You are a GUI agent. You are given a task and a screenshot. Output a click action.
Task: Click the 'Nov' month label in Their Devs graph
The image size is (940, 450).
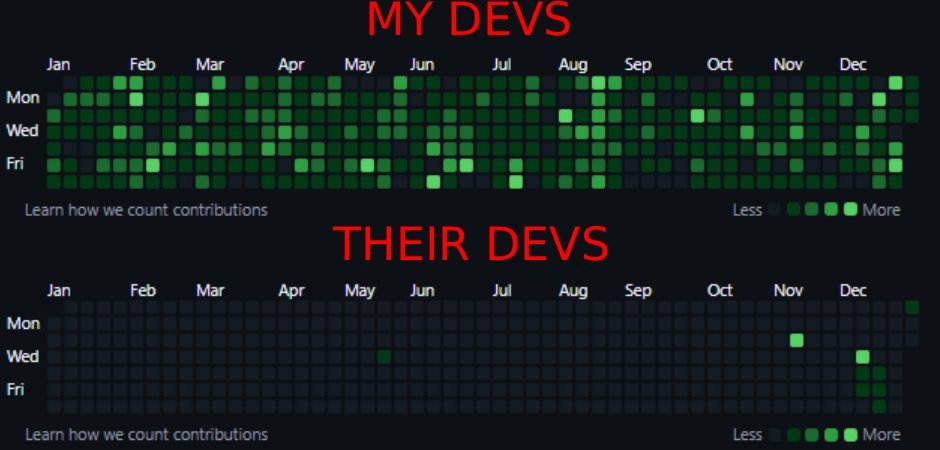coord(788,291)
